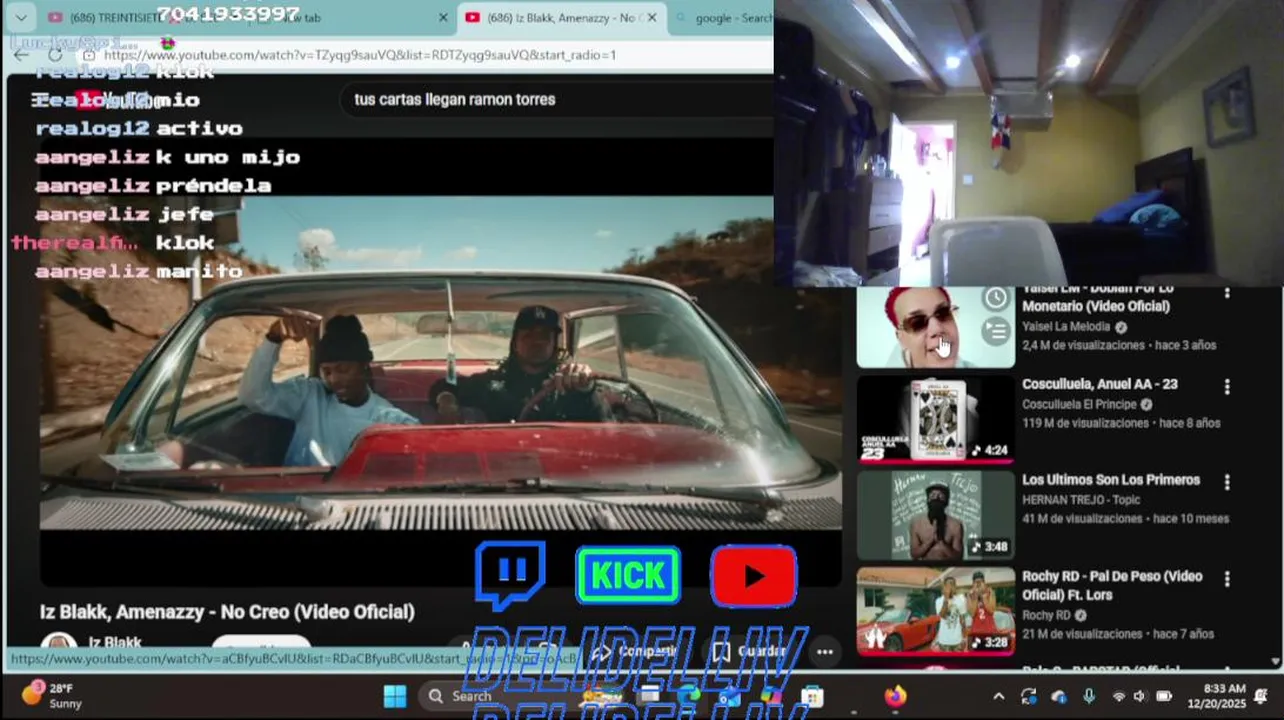Add Yaisel LM video to Watch later
The height and width of the screenshot is (720, 1284).
pyautogui.click(x=995, y=298)
